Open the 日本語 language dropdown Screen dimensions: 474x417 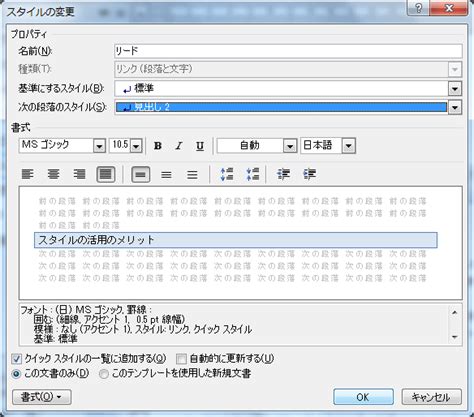coord(349,146)
